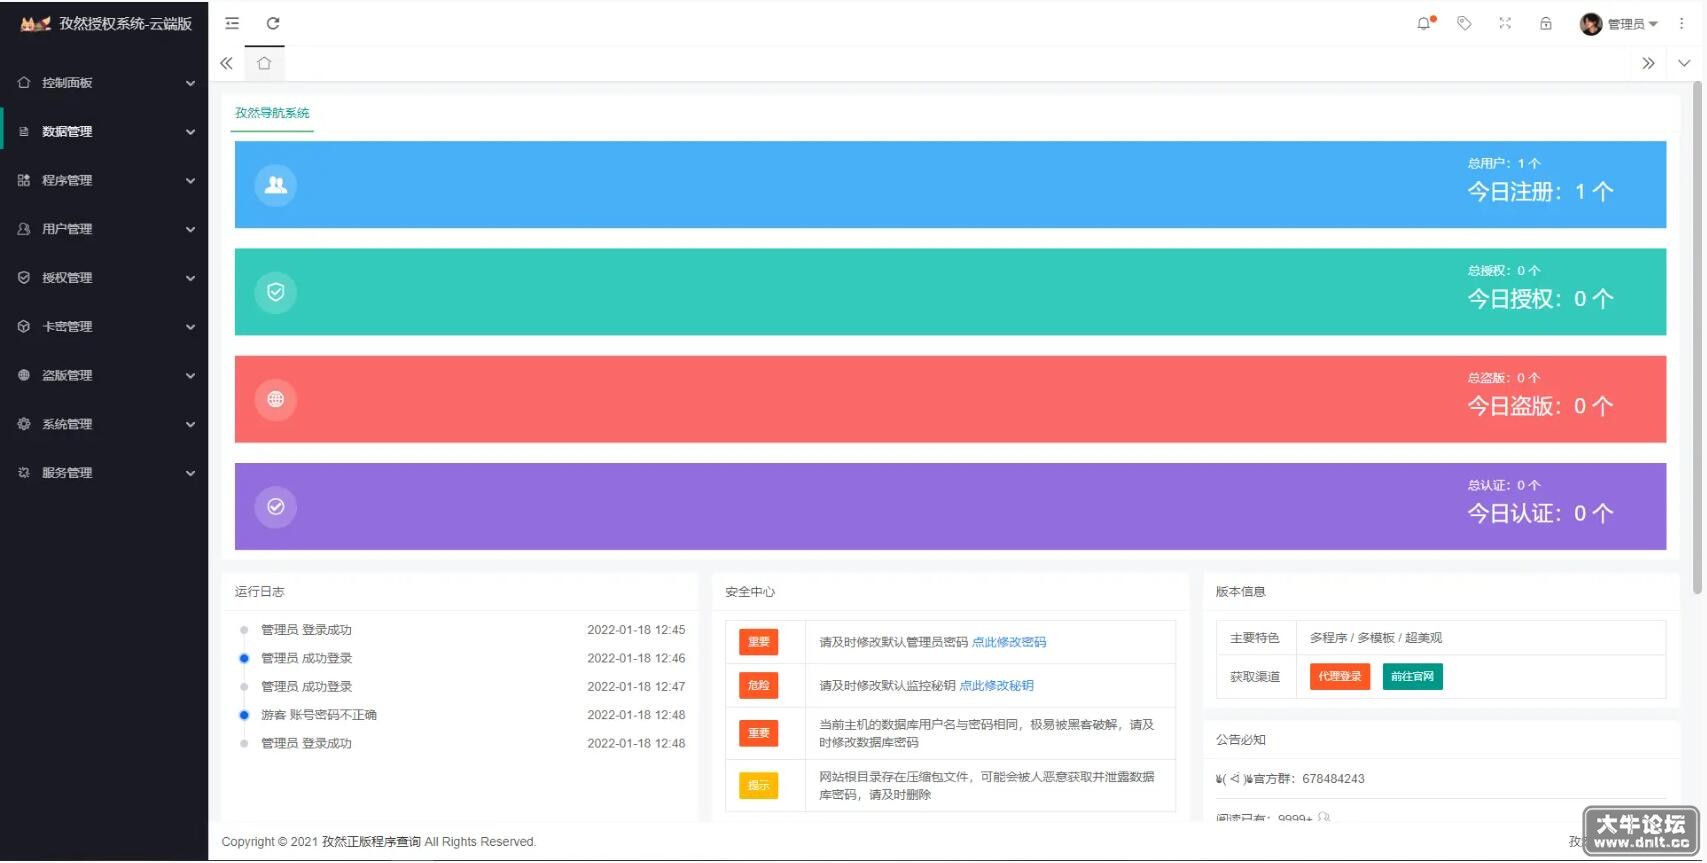Screen dimensions: 1707x863
Task: Click the cube icon beside 卡密管理
Action: 24,326
